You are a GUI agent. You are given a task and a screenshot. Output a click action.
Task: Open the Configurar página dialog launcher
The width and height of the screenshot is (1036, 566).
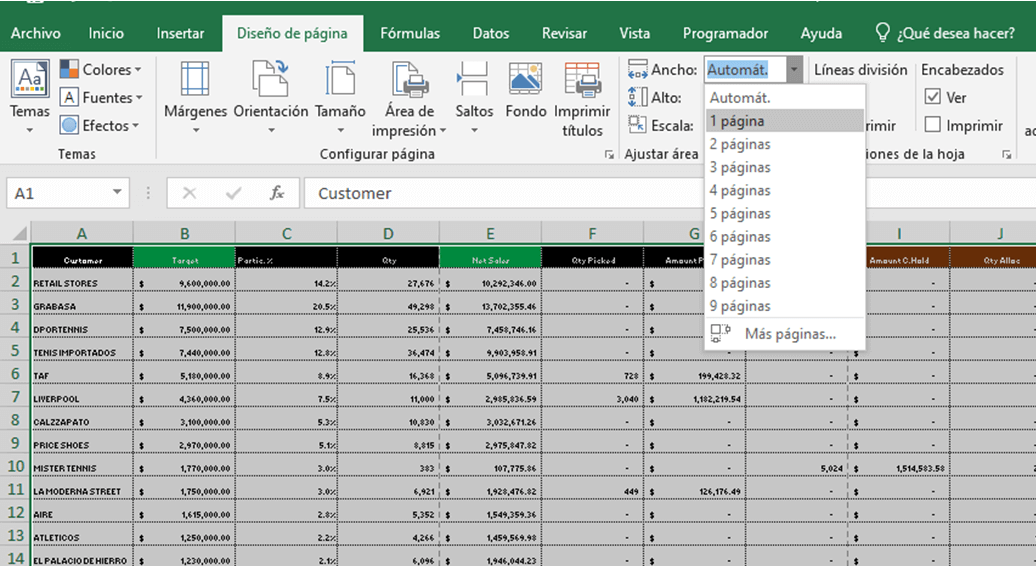point(609,155)
